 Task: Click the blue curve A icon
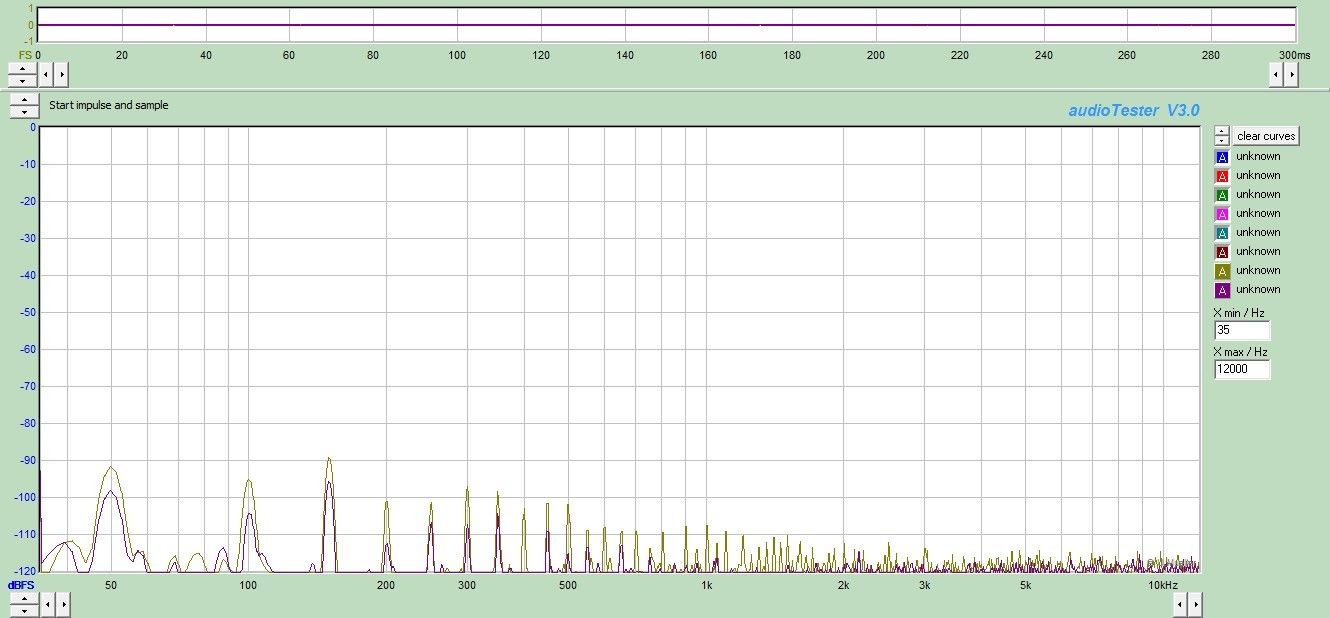(x=1222, y=157)
